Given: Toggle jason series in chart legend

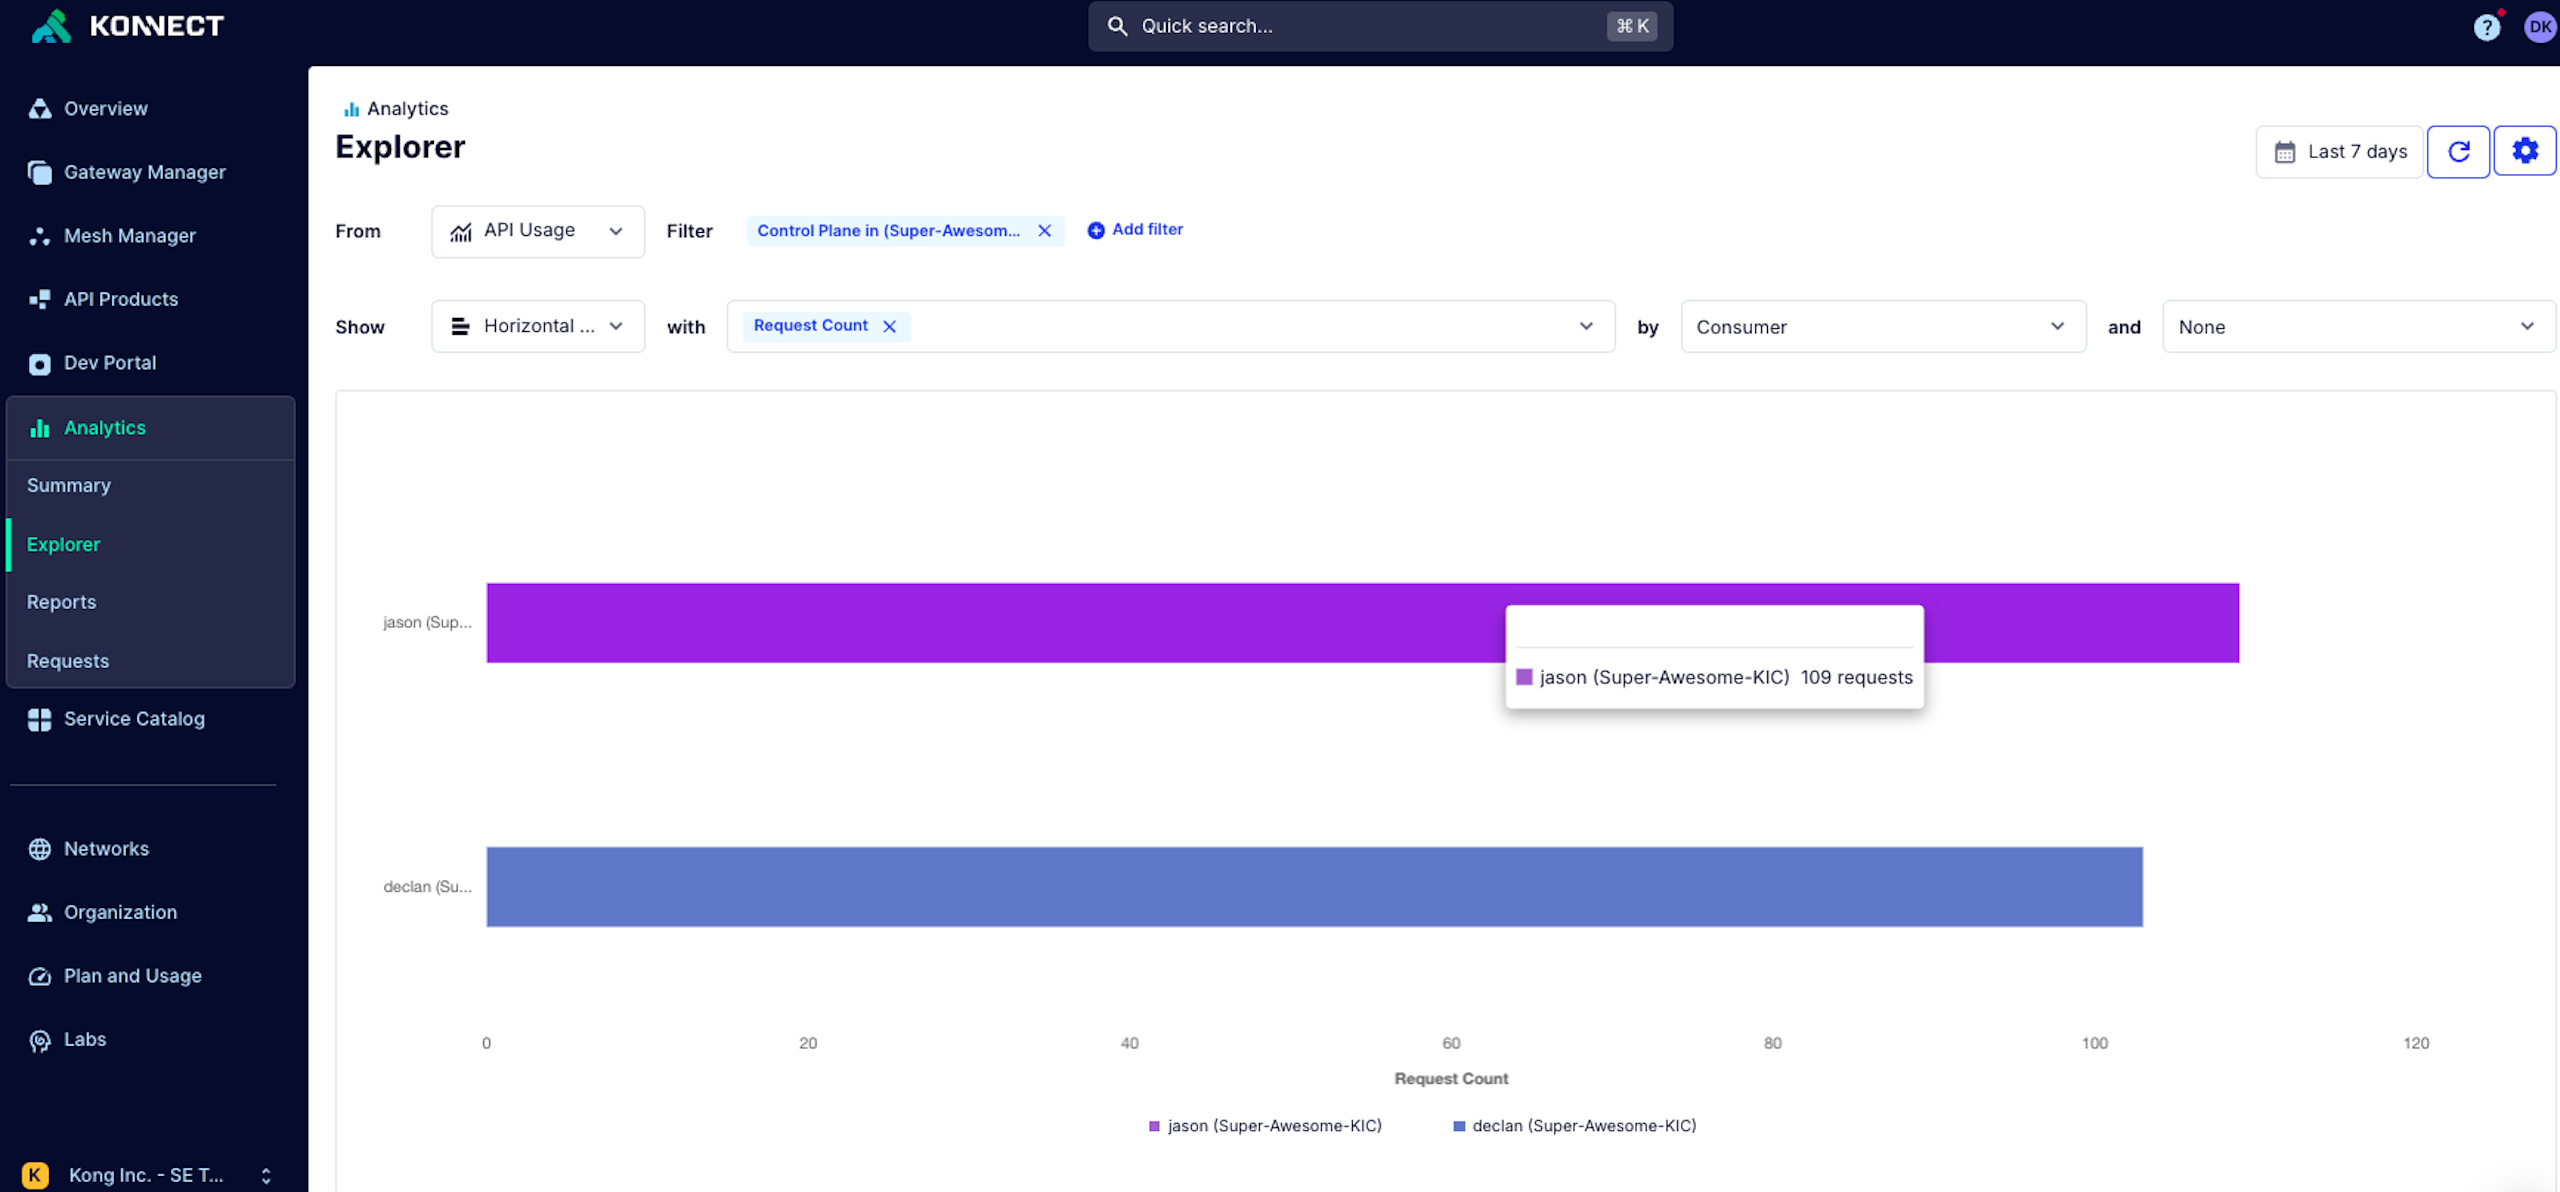Looking at the screenshot, I should 1265,1126.
